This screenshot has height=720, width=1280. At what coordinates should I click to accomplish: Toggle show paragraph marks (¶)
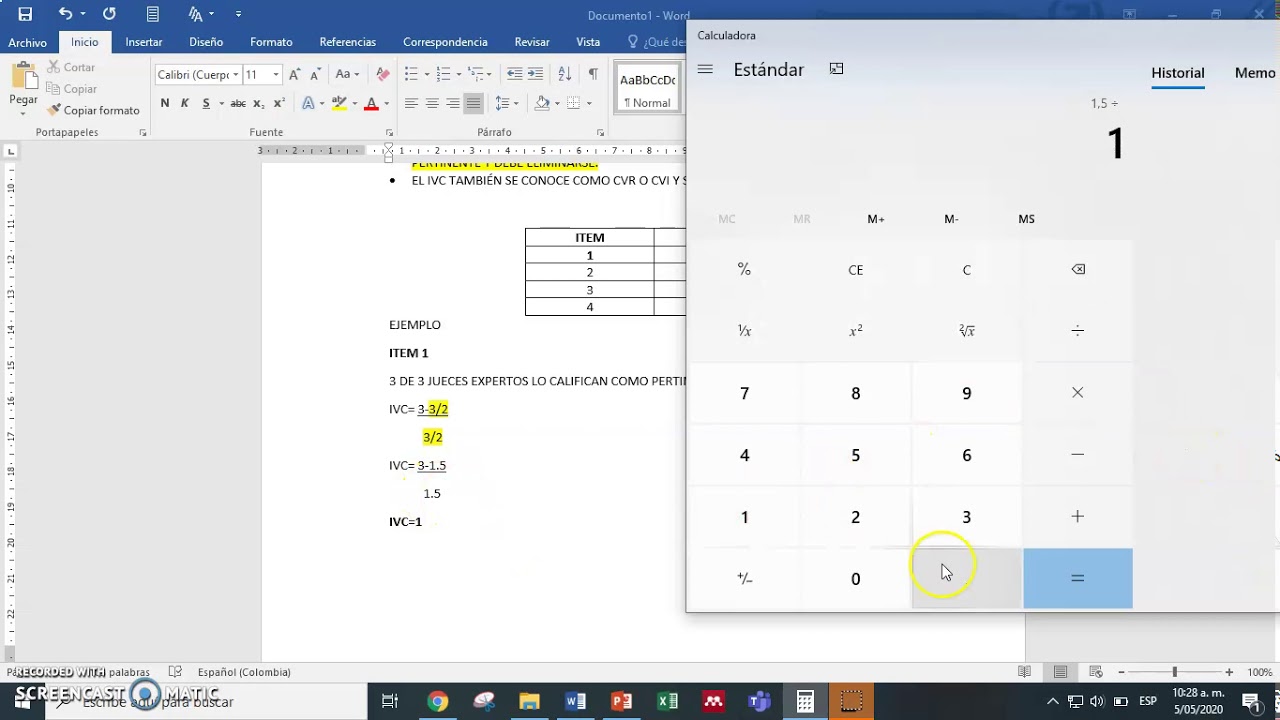[x=593, y=74]
